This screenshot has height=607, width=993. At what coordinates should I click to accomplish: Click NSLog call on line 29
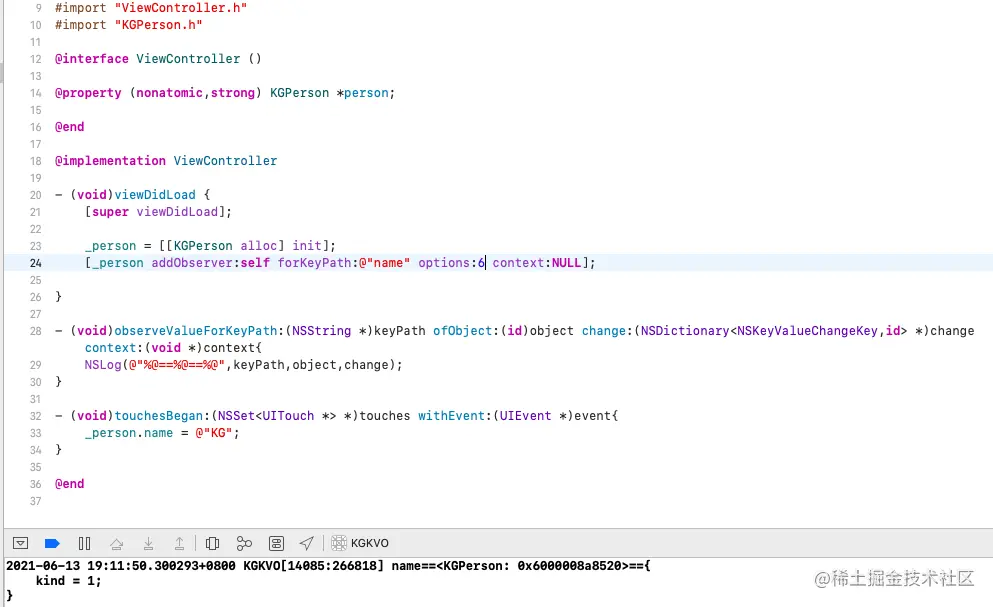[243, 365]
